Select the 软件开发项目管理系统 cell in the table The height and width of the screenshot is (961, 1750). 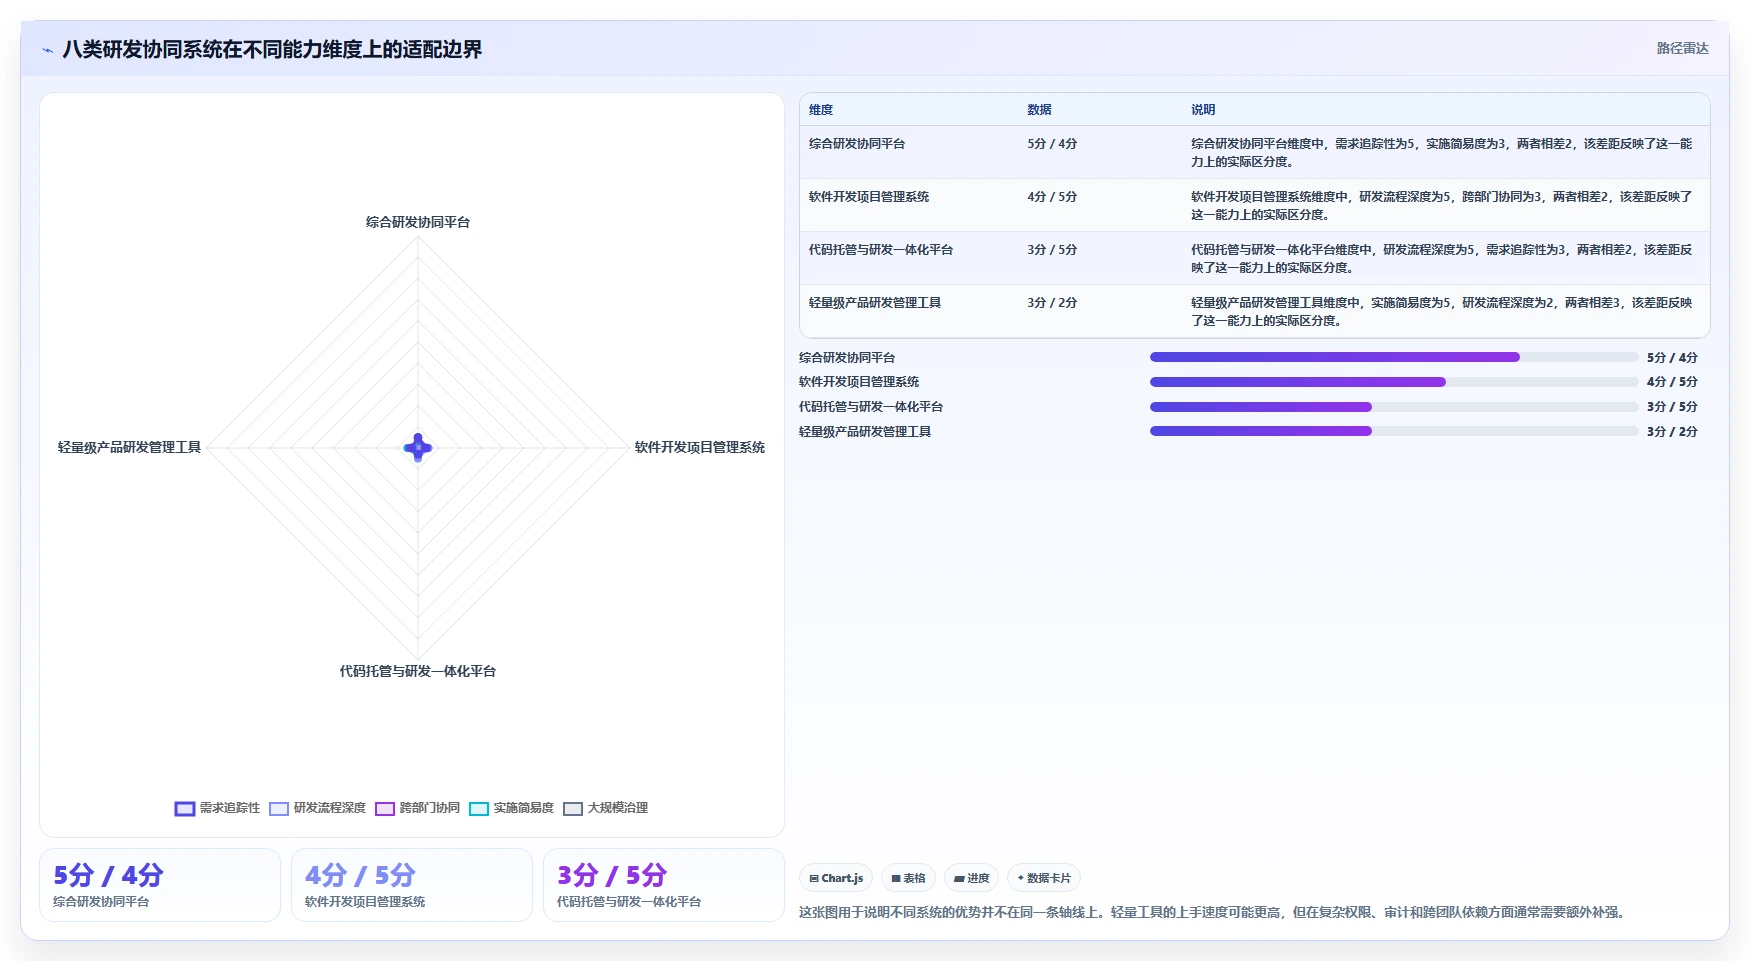869,197
